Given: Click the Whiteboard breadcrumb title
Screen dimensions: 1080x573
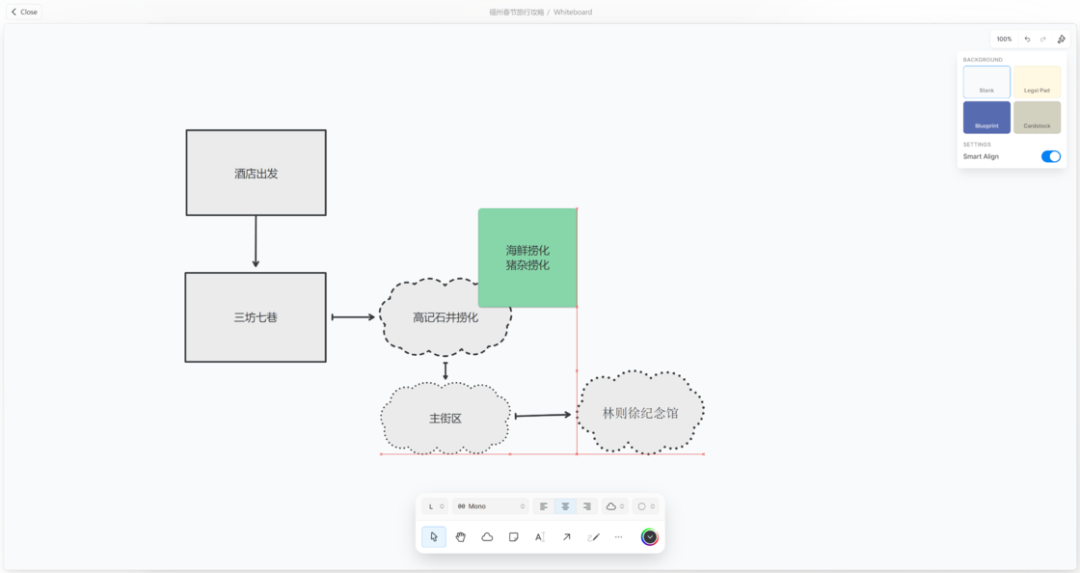Looking at the screenshot, I should tap(572, 12).
